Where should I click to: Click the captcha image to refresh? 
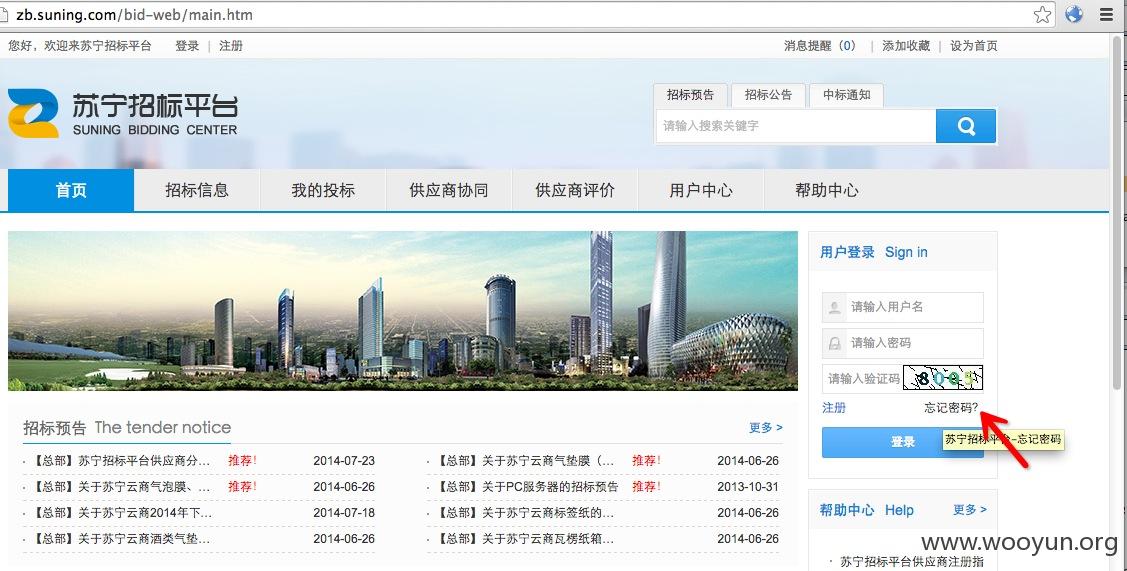point(943,378)
